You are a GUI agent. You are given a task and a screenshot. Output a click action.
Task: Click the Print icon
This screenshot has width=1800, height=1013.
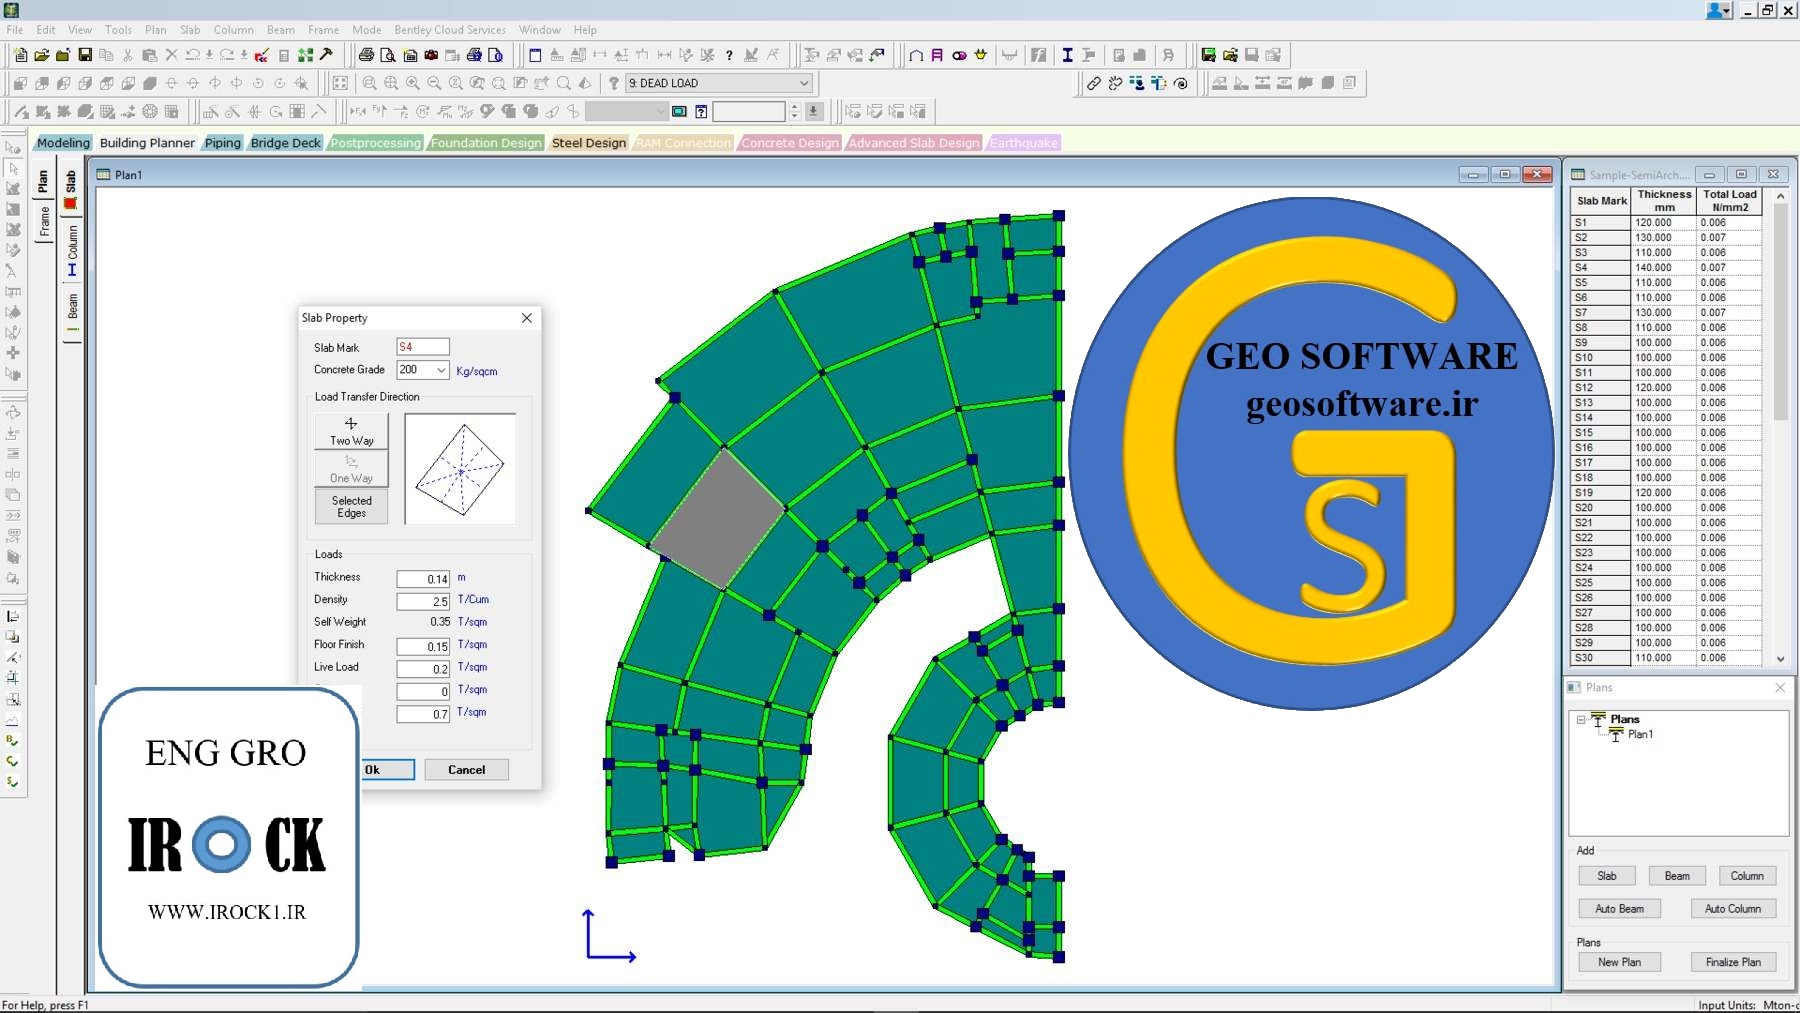[368, 55]
